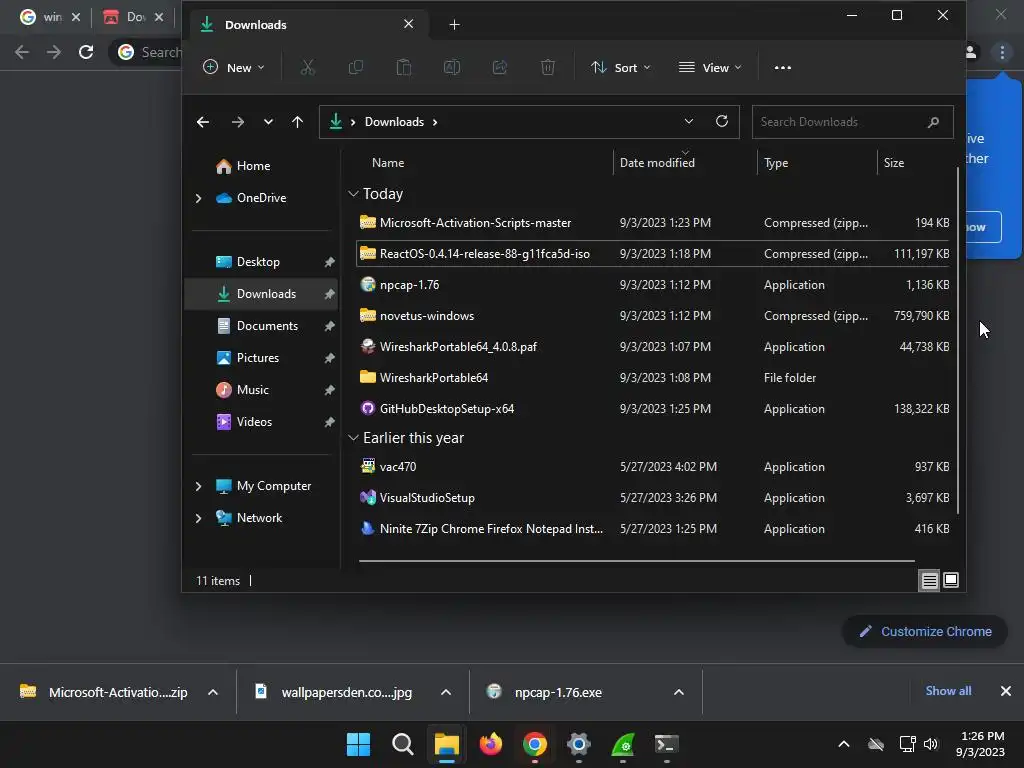Screen dimensions: 1024x768
Task: Switch to the 'Dov' Chrome tab
Action: (x=133, y=17)
